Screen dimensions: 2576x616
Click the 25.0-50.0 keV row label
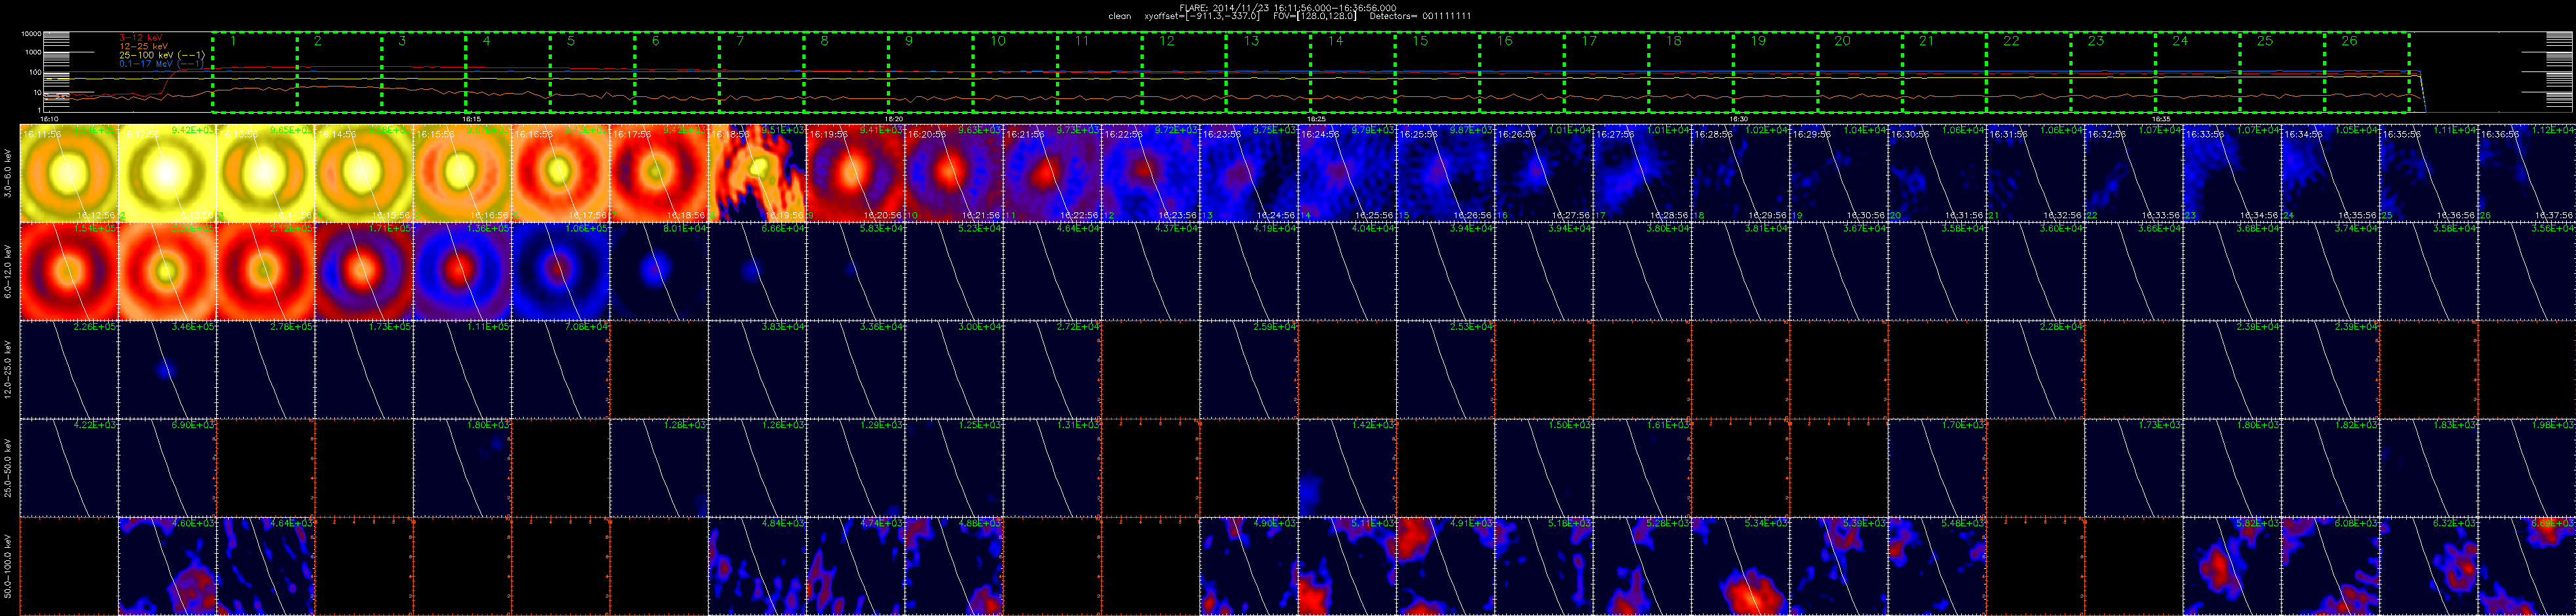pyautogui.click(x=8, y=467)
